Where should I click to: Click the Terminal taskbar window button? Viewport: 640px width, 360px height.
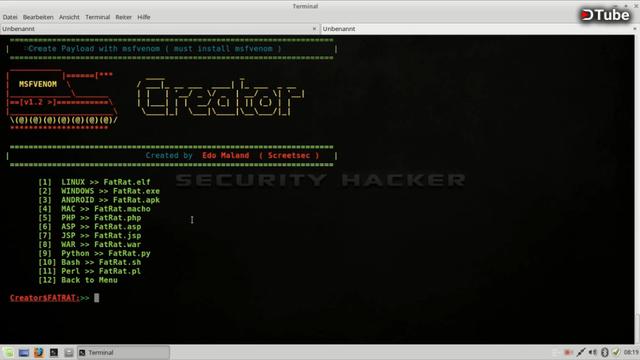click(x=123, y=352)
